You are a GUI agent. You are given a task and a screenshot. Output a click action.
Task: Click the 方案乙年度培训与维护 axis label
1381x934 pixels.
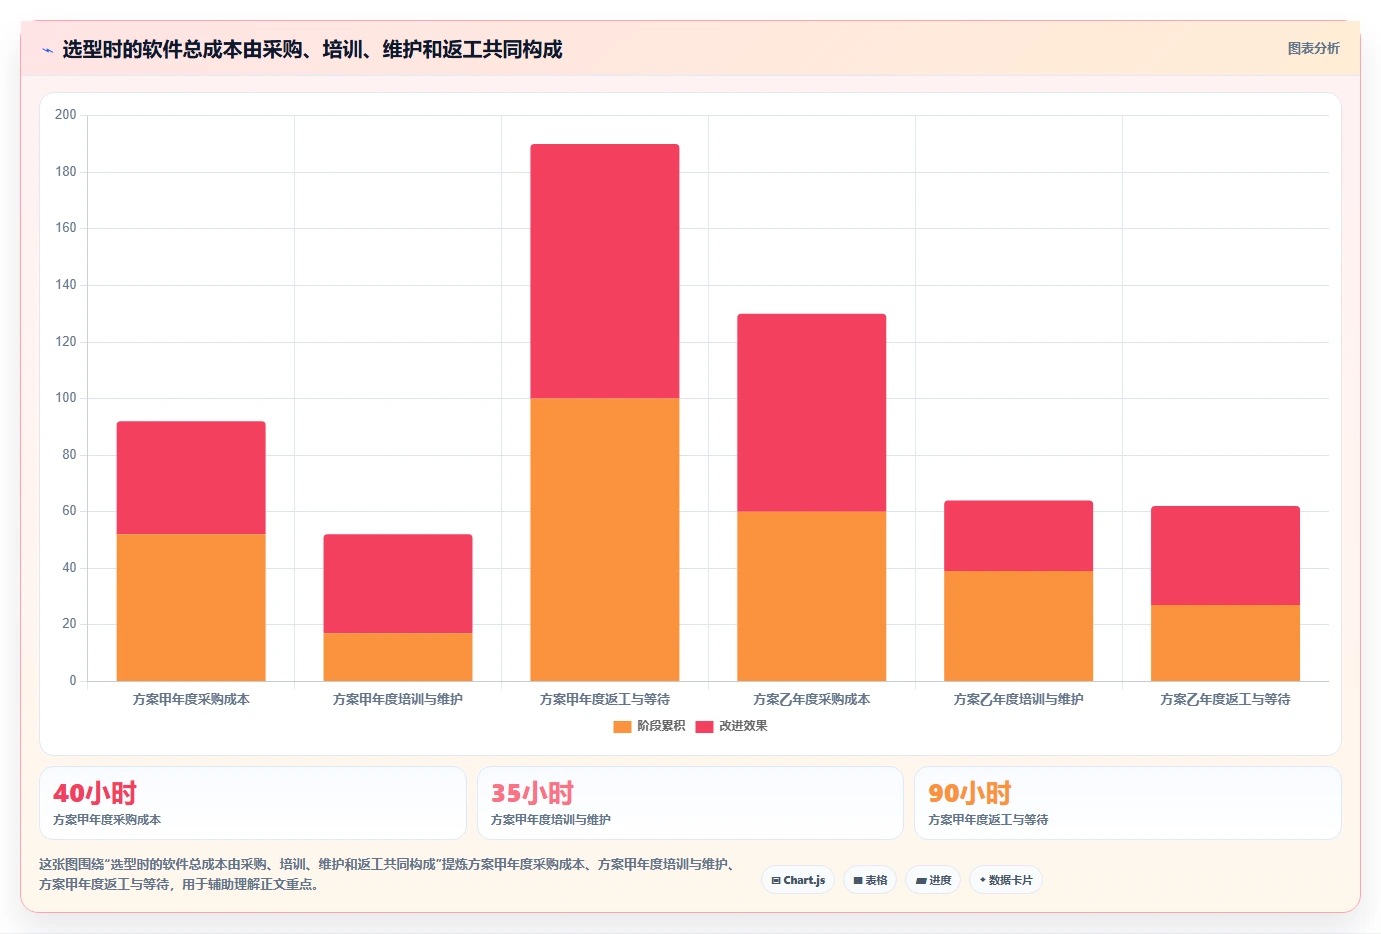click(1019, 699)
